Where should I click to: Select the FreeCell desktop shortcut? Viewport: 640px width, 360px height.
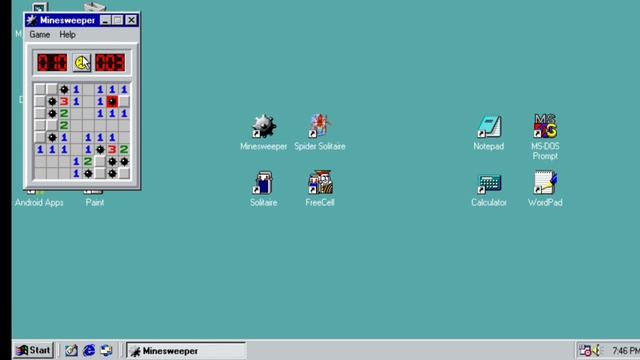coord(320,182)
